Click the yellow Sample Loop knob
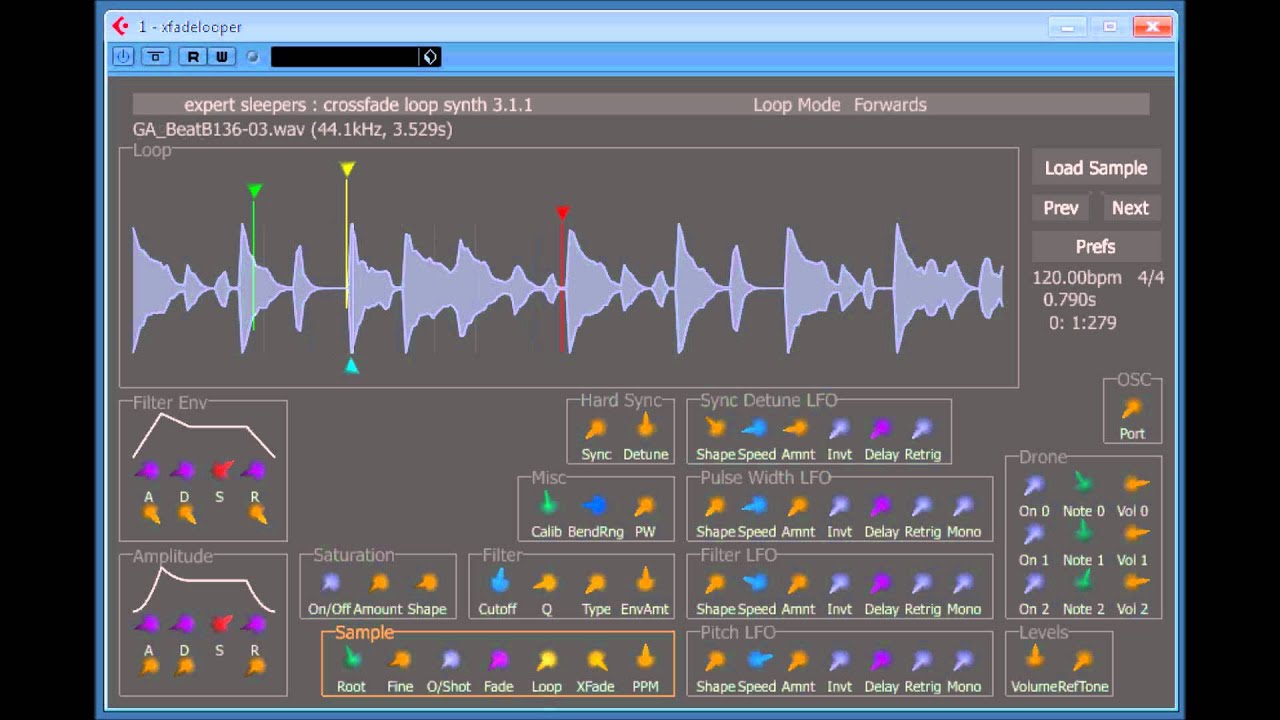The height and width of the screenshot is (720, 1280). (x=546, y=660)
